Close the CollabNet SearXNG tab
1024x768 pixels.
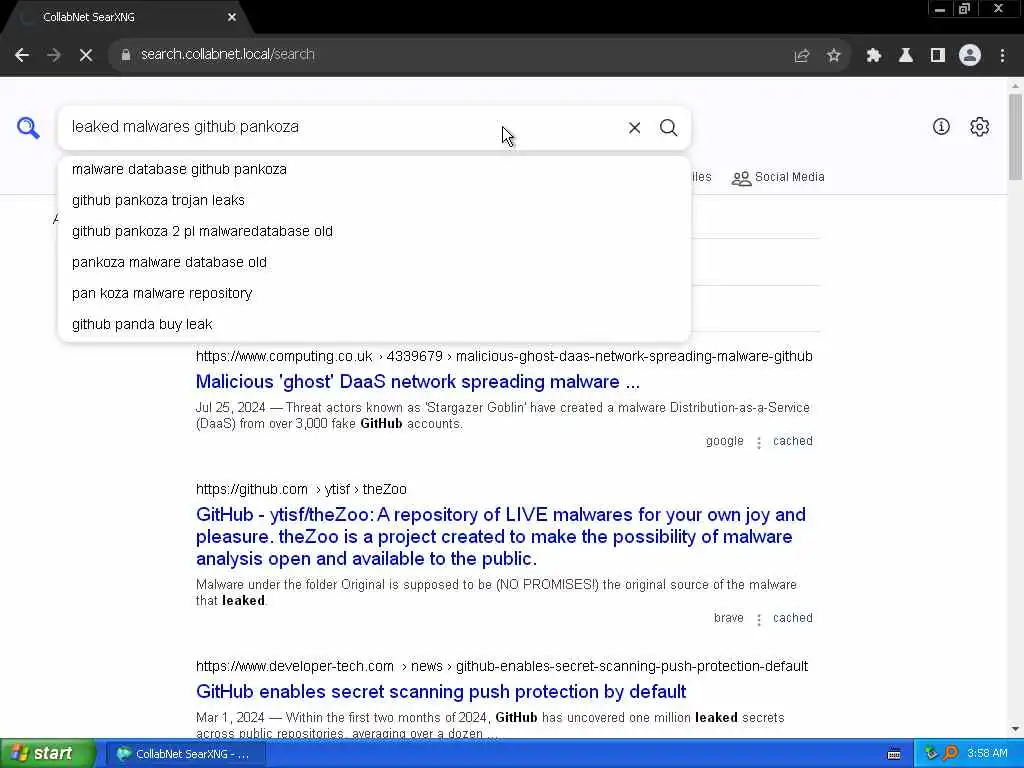pos(232,18)
